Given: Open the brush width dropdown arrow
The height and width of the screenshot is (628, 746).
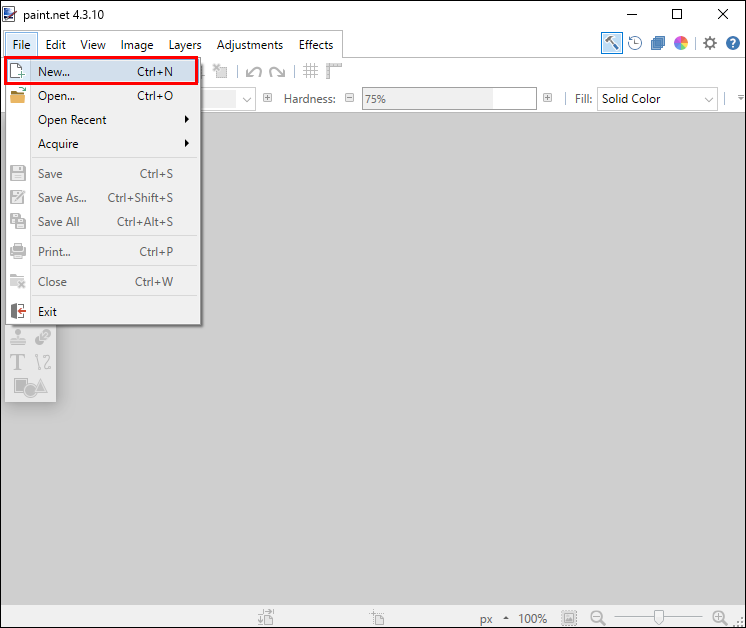Looking at the screenshot, I should [x=246, y=99].
